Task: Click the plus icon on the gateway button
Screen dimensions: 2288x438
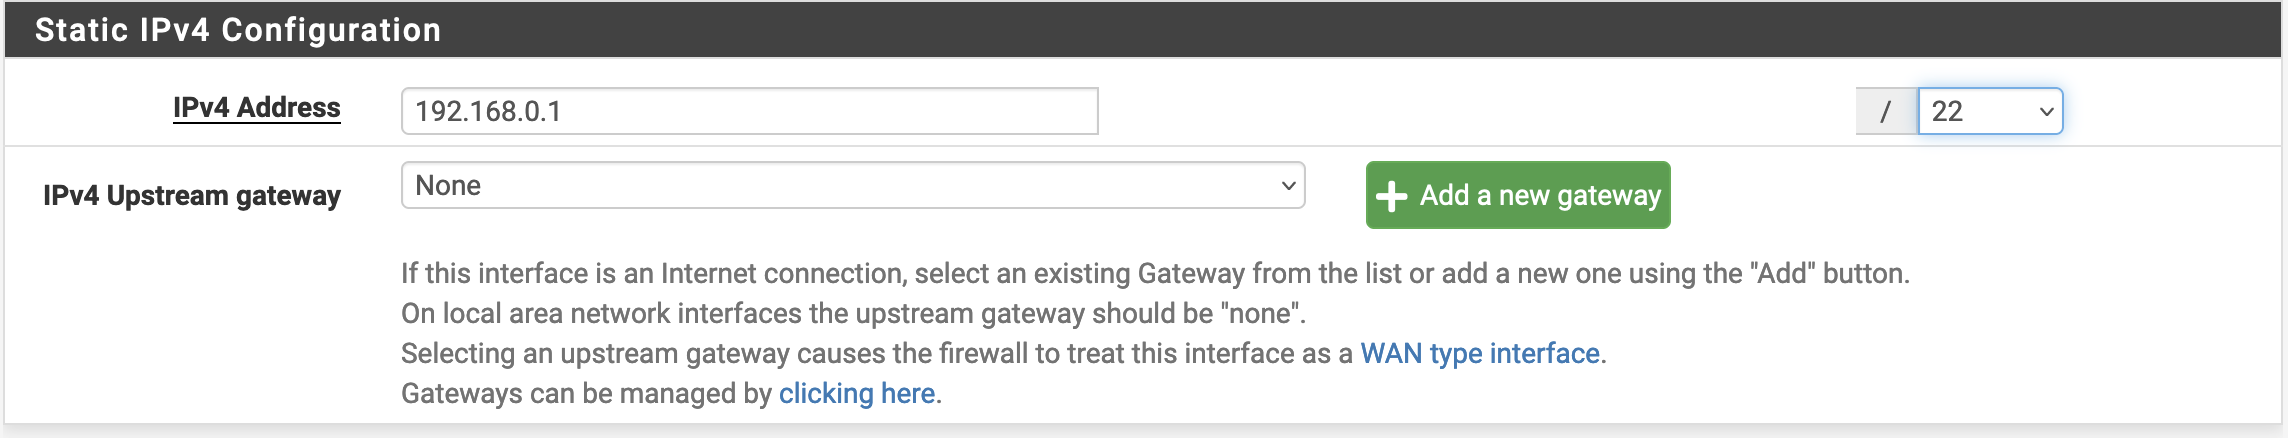Action: click(x=1391, y=196)
